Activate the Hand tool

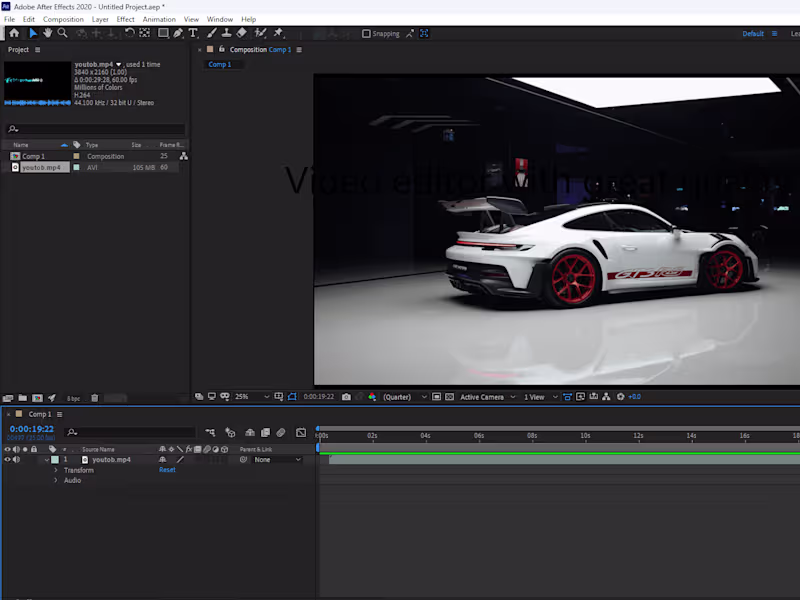(x=47, y=33)
